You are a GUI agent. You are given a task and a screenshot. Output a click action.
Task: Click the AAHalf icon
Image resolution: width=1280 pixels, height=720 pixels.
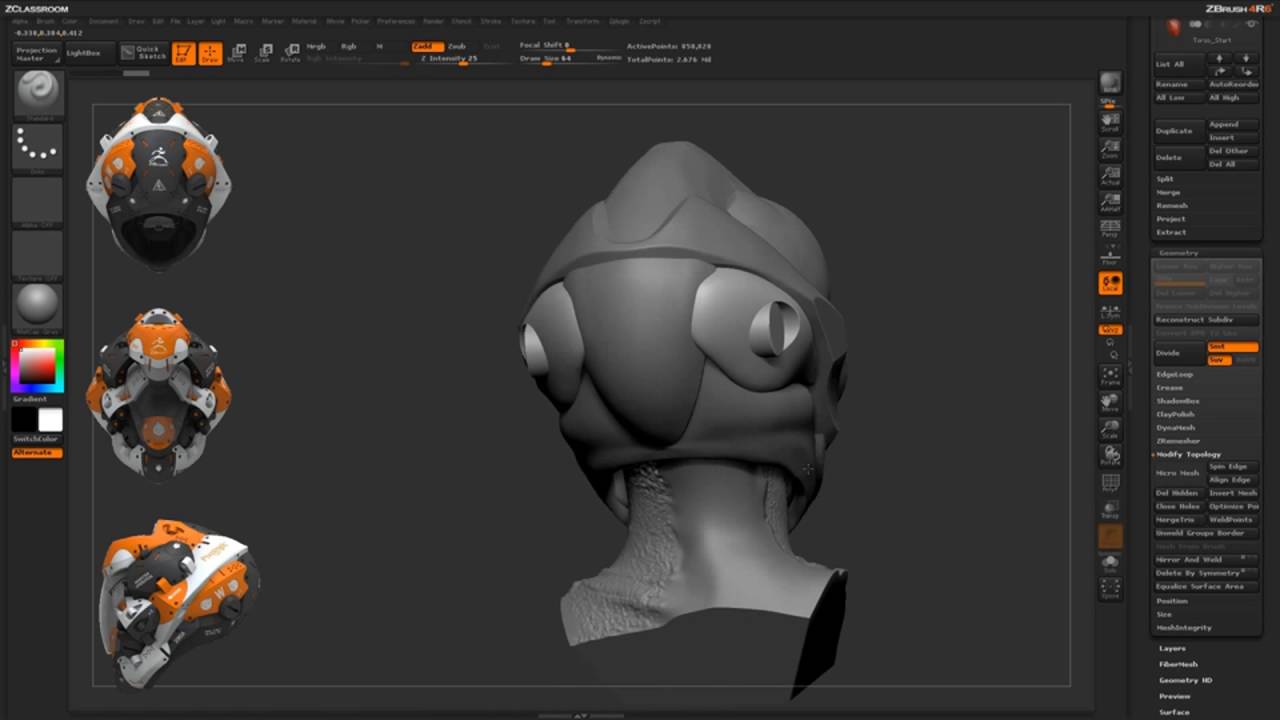[1110, 203]
